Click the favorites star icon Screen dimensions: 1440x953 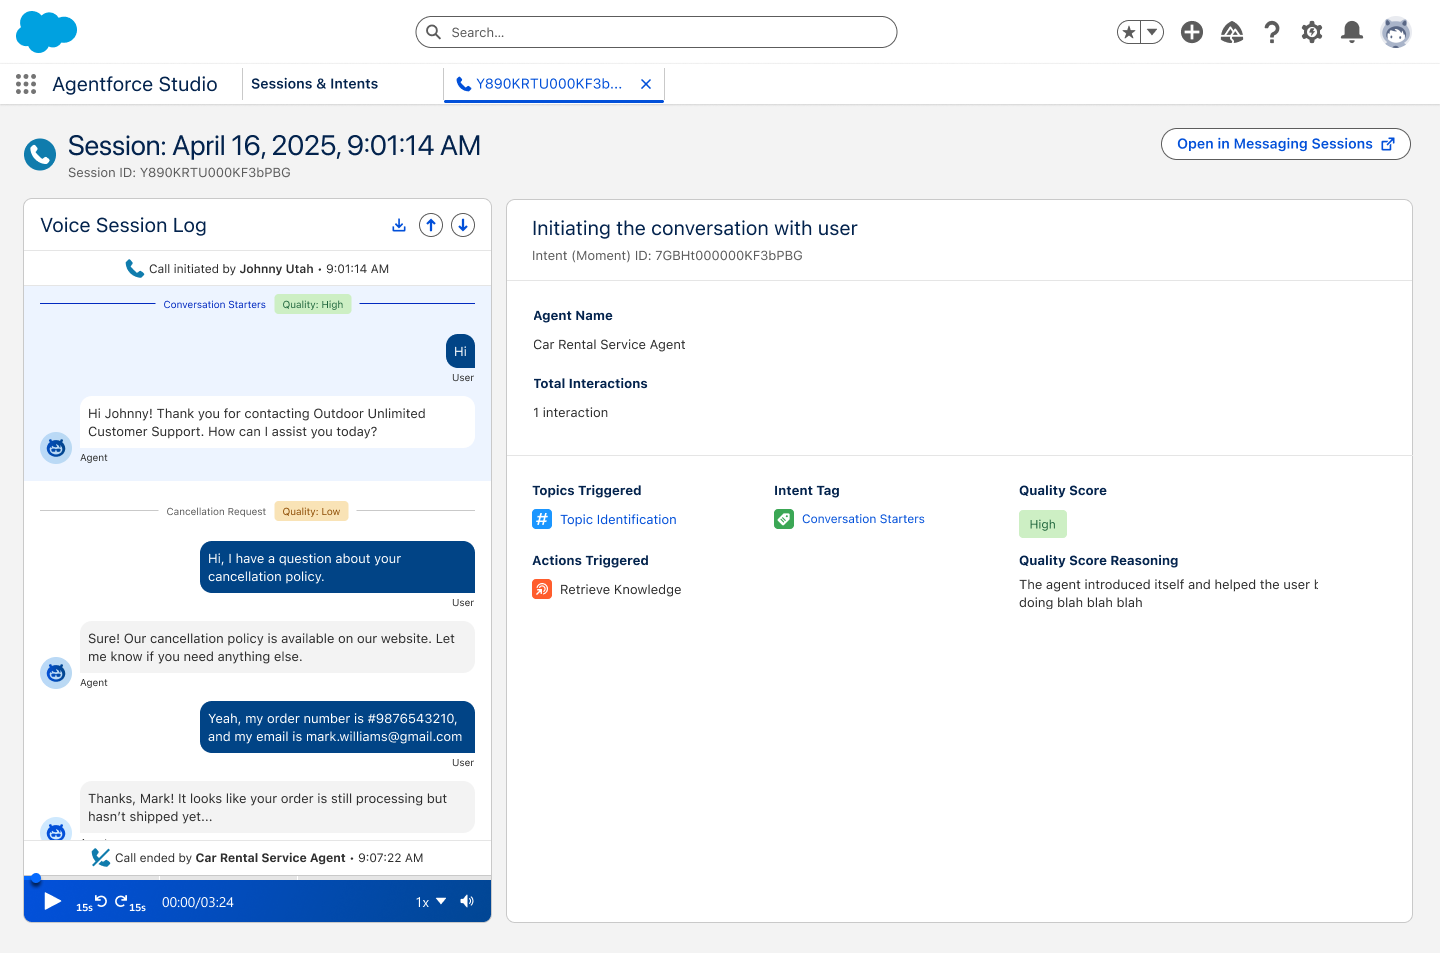coord(1129,32)
